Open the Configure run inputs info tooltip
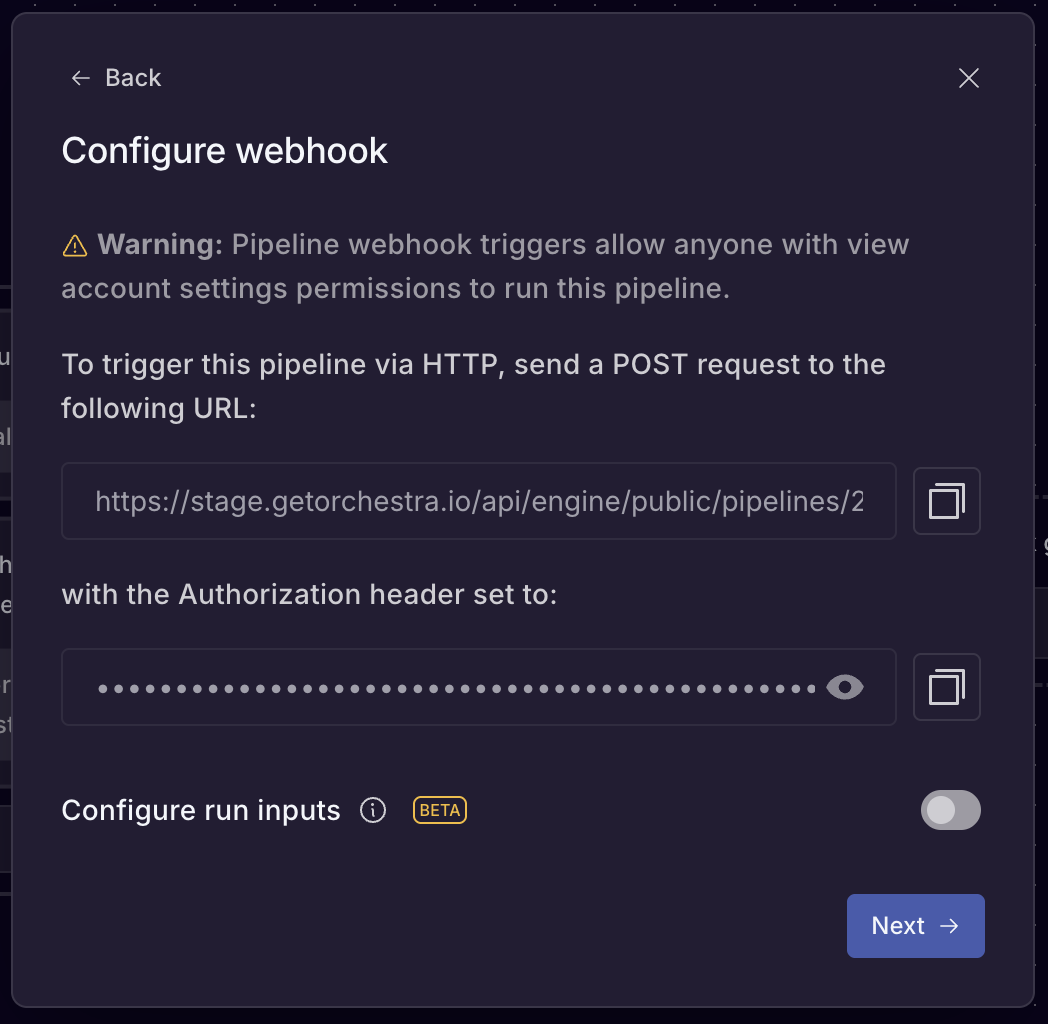1048x1024 pixels. pos(372,811)
